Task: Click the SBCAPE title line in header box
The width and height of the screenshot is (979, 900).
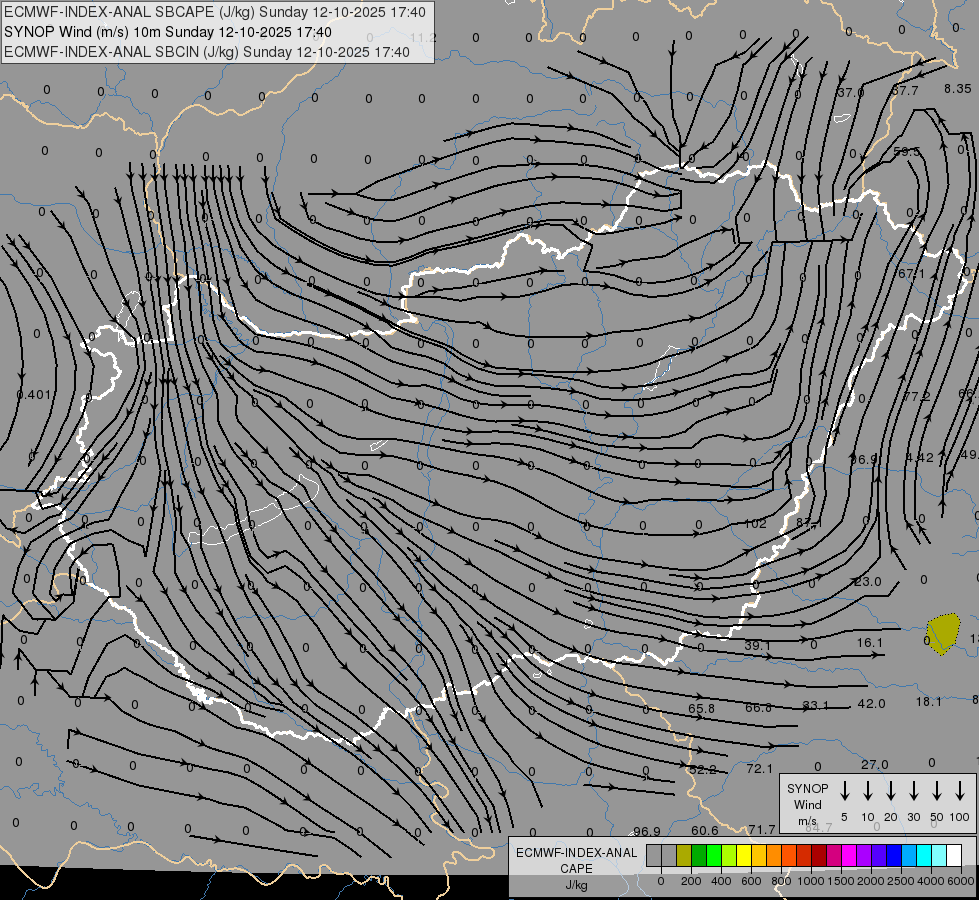Action: coord(215,12)
